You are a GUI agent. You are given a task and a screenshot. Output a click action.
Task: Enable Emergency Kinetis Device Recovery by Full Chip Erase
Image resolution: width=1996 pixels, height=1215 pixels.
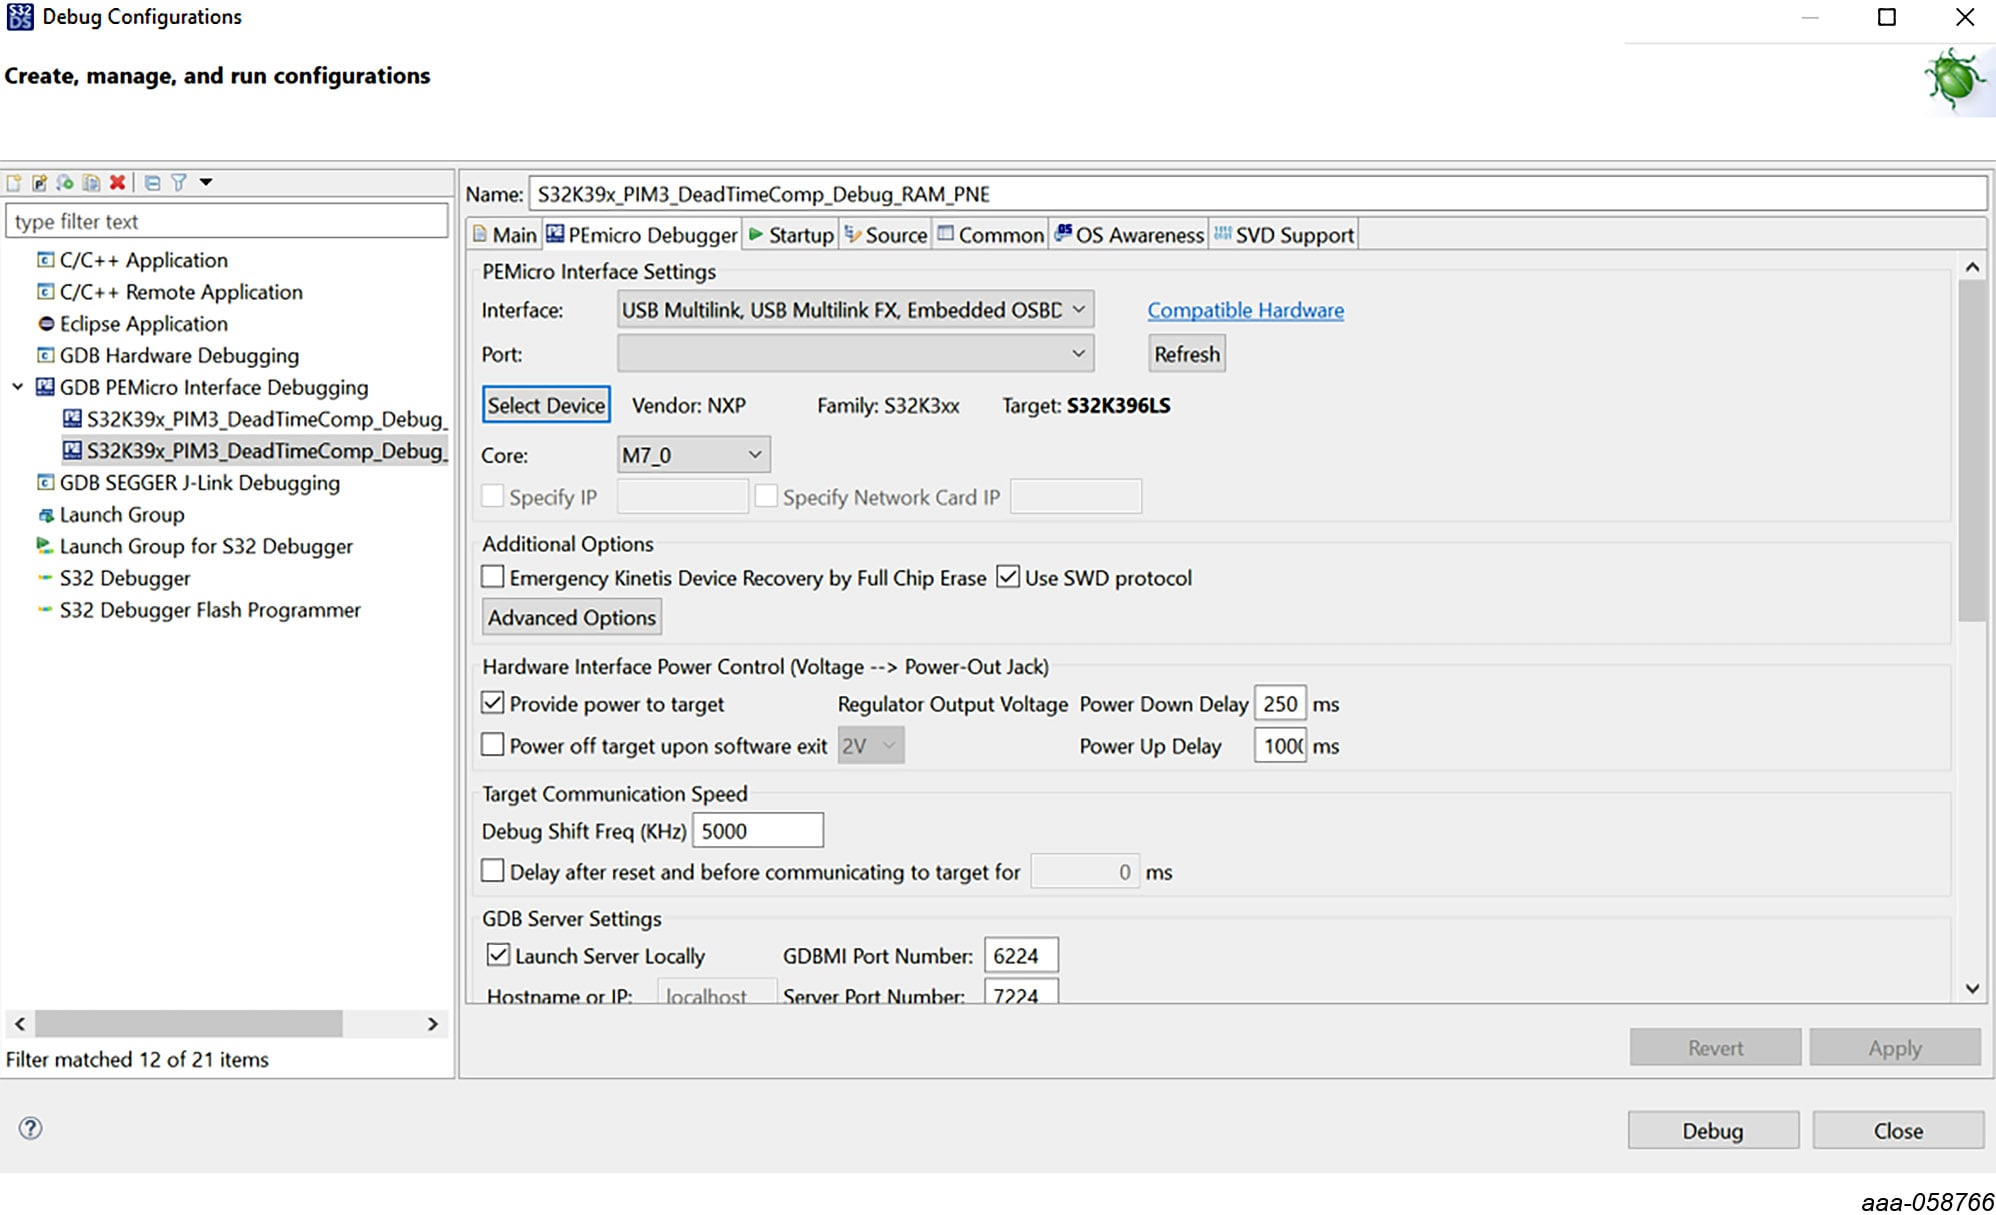(492, 577)
